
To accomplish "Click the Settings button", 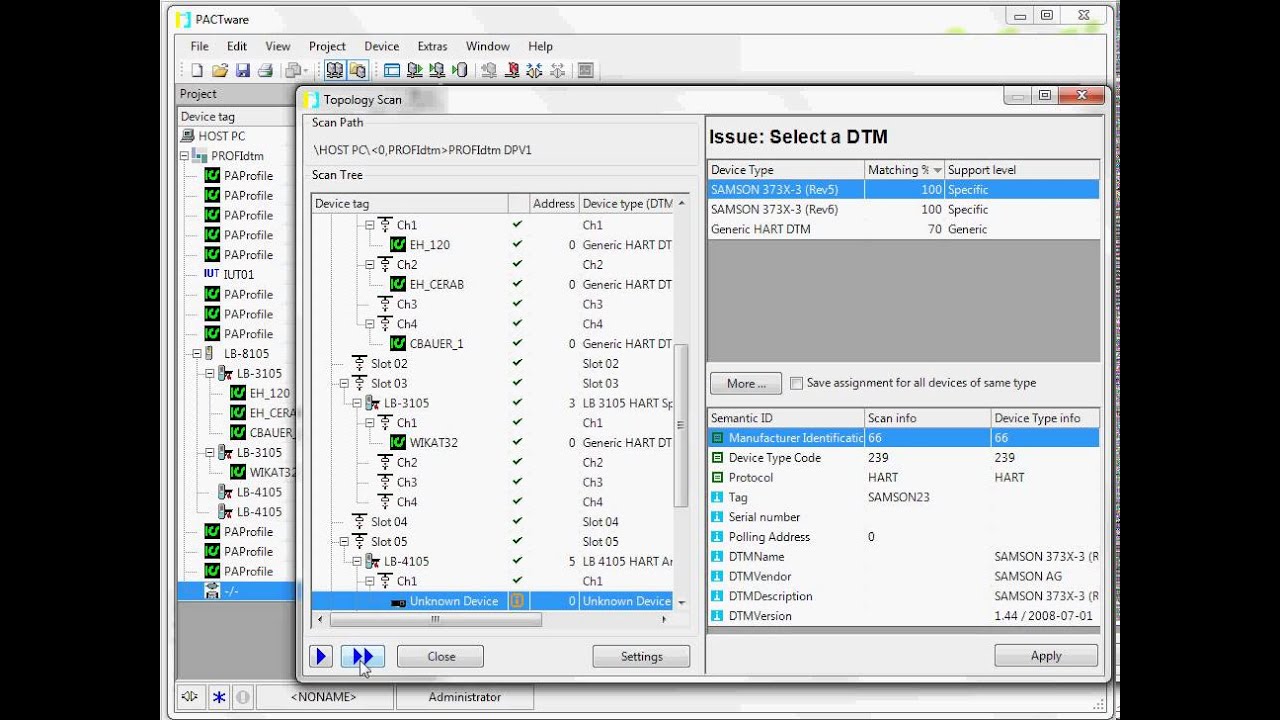I will [642, 657].
